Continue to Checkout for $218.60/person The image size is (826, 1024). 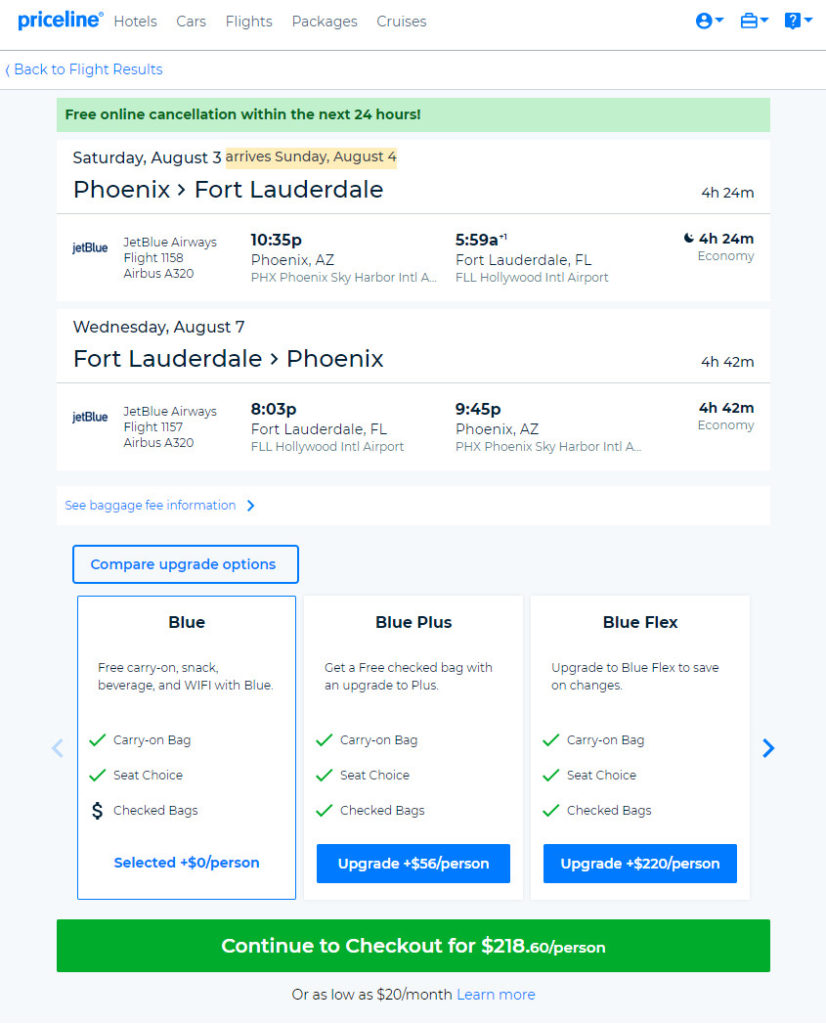pos(413,946)
